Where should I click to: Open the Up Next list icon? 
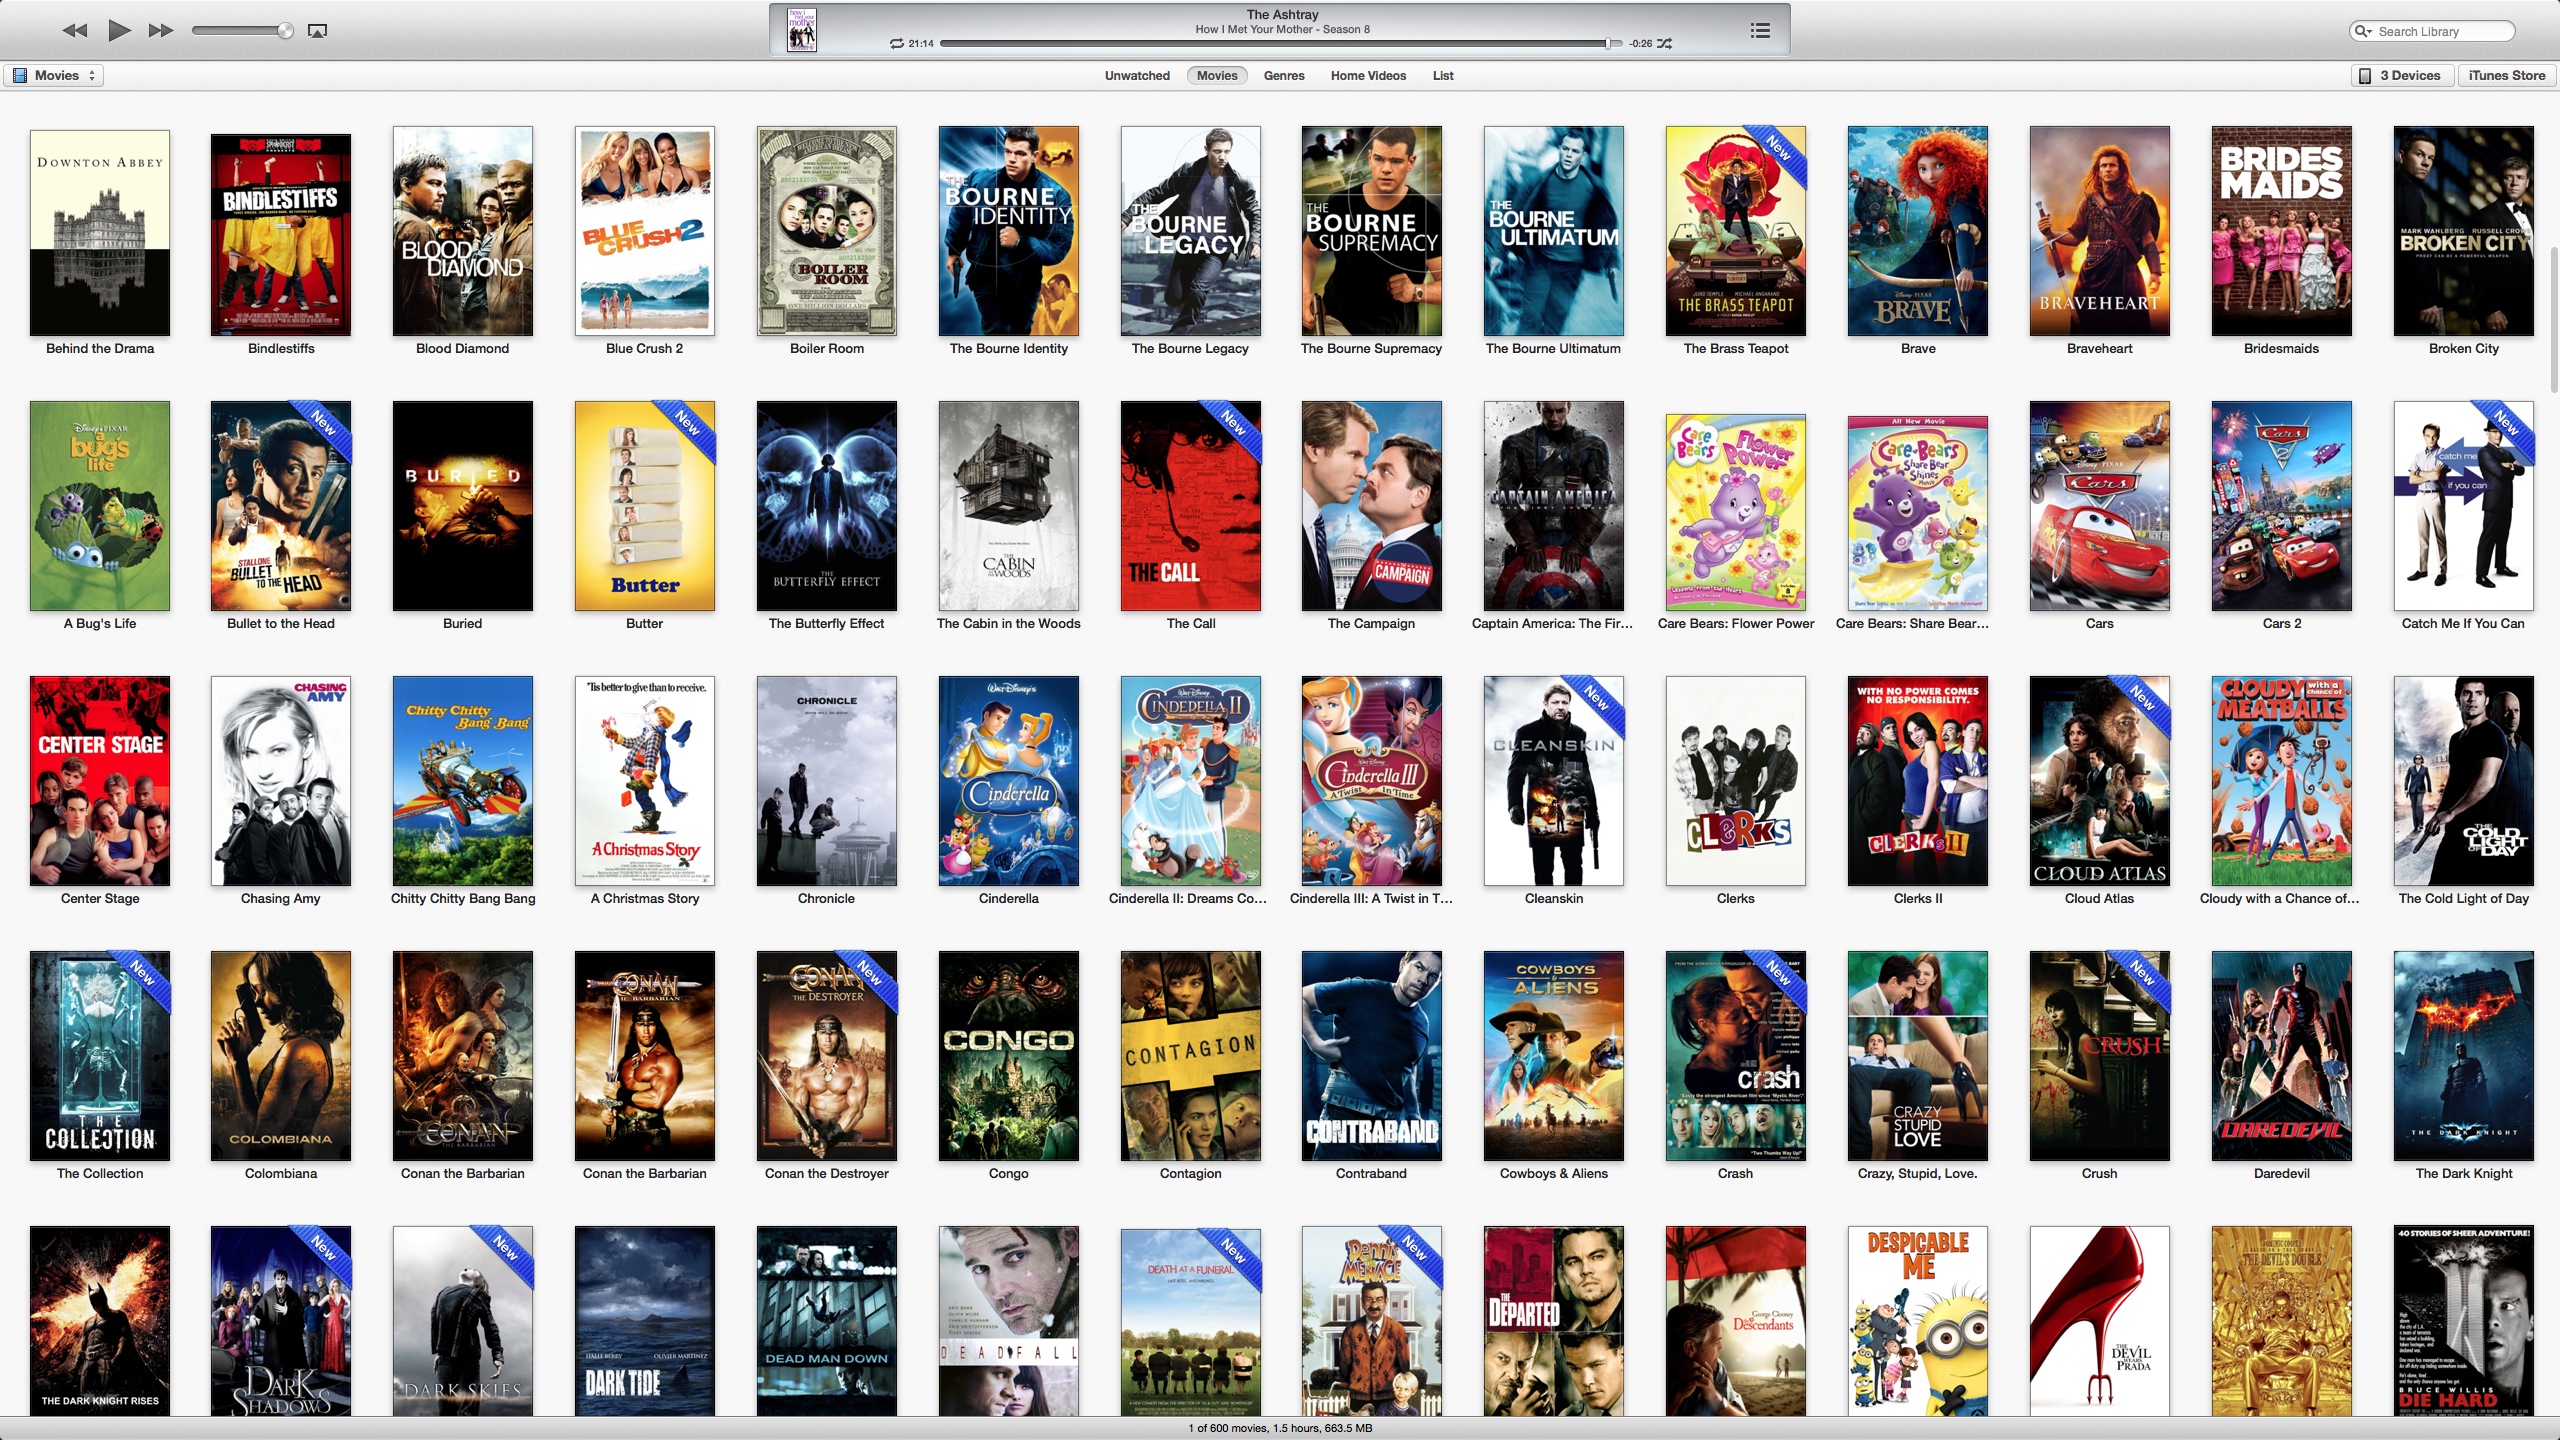(x=1760, y=31)
